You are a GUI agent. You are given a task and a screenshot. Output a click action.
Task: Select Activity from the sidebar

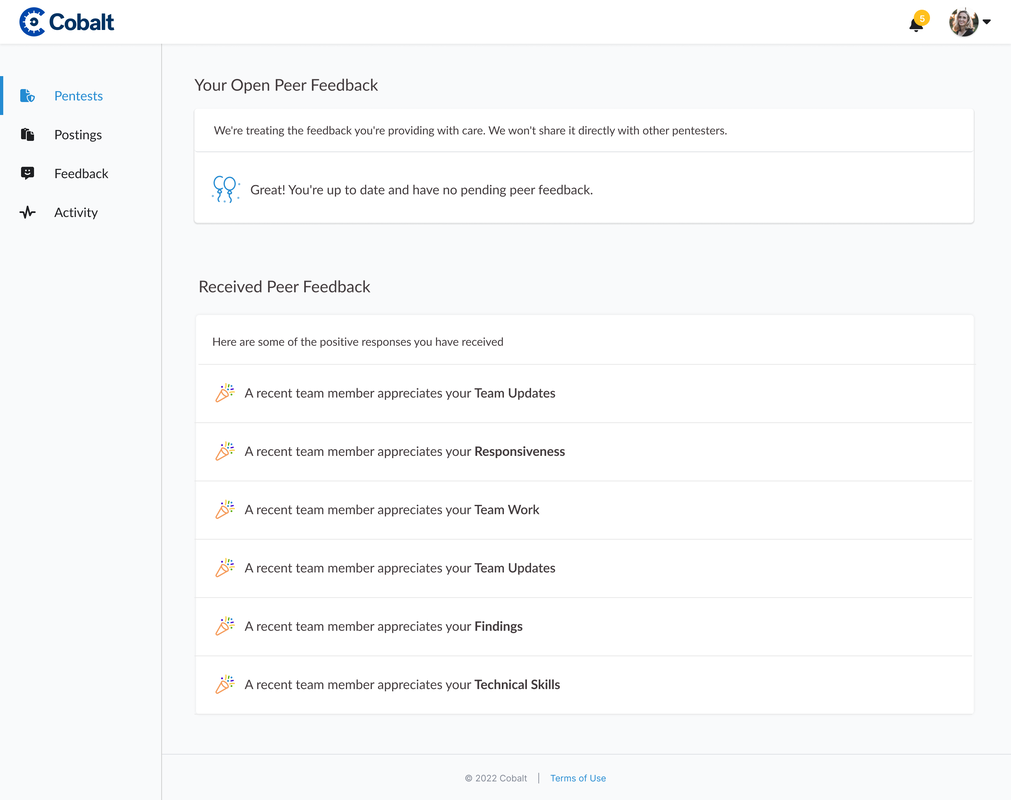76,212
